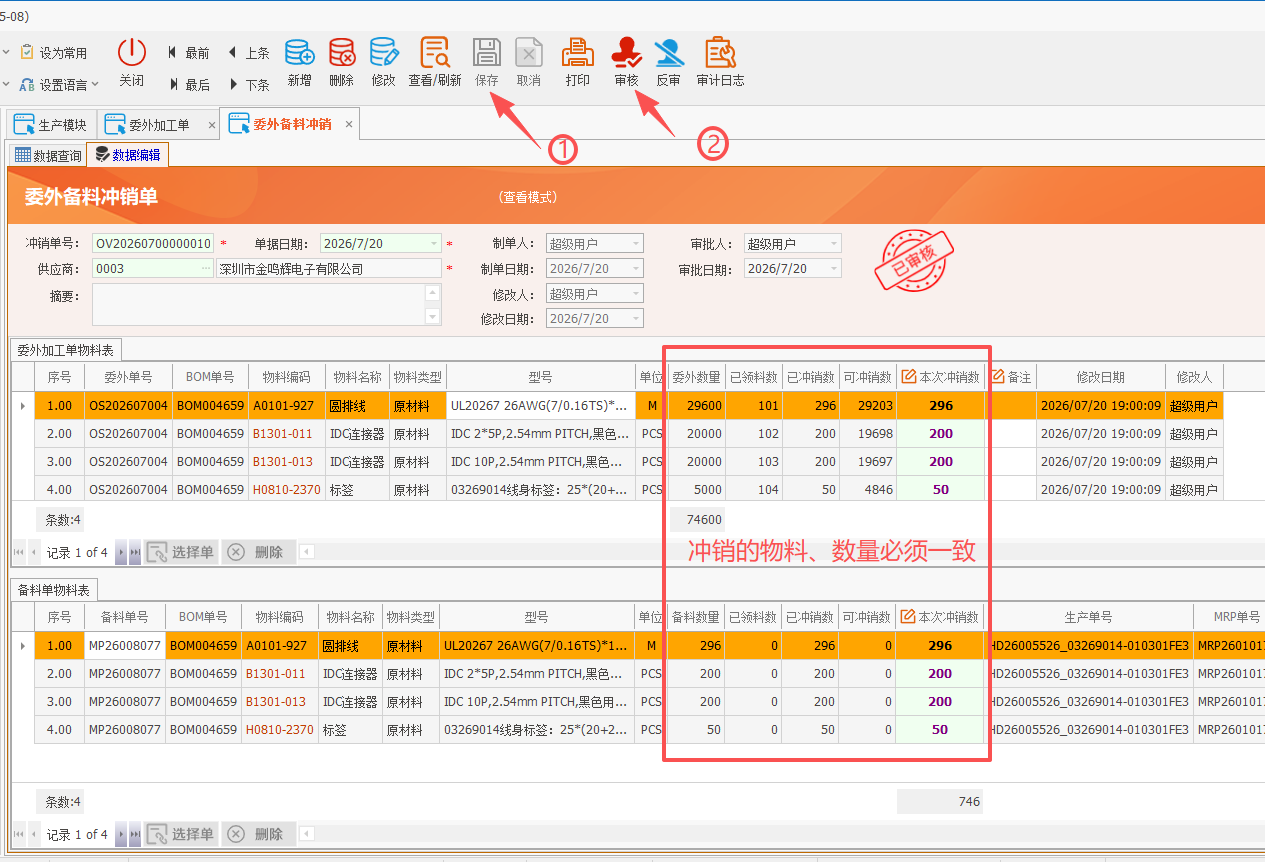
Task: Click the upper table 备注 column header
Action: tap(1011, 377)
